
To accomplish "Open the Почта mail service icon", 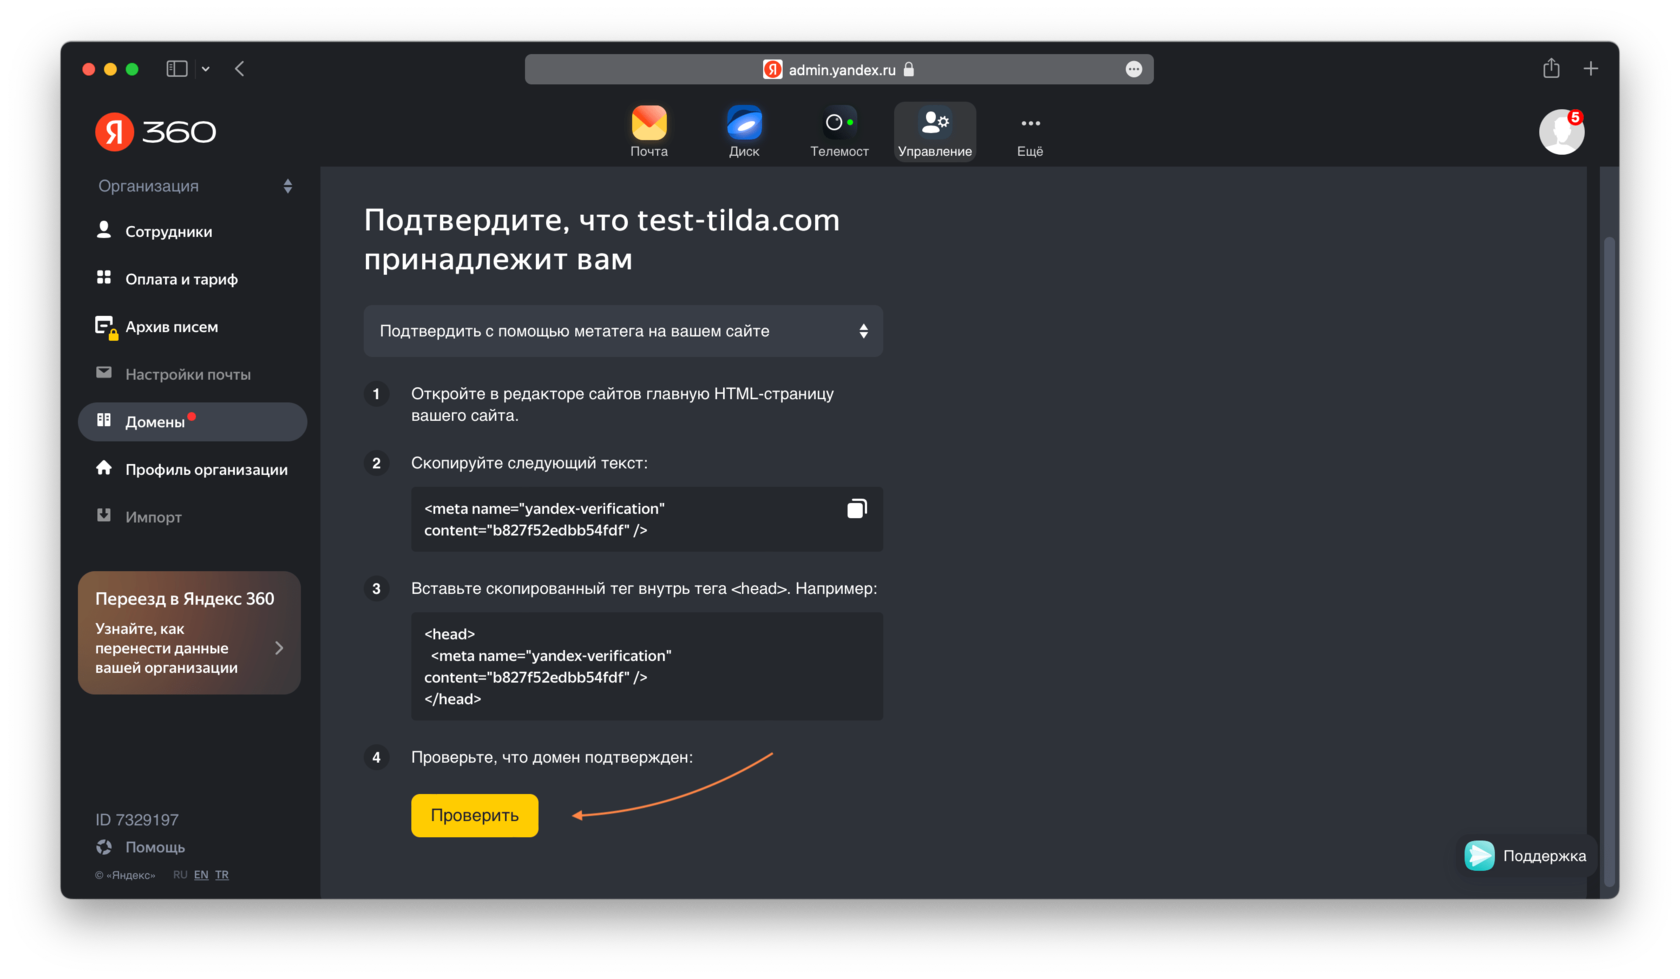I will coord(649,131).
